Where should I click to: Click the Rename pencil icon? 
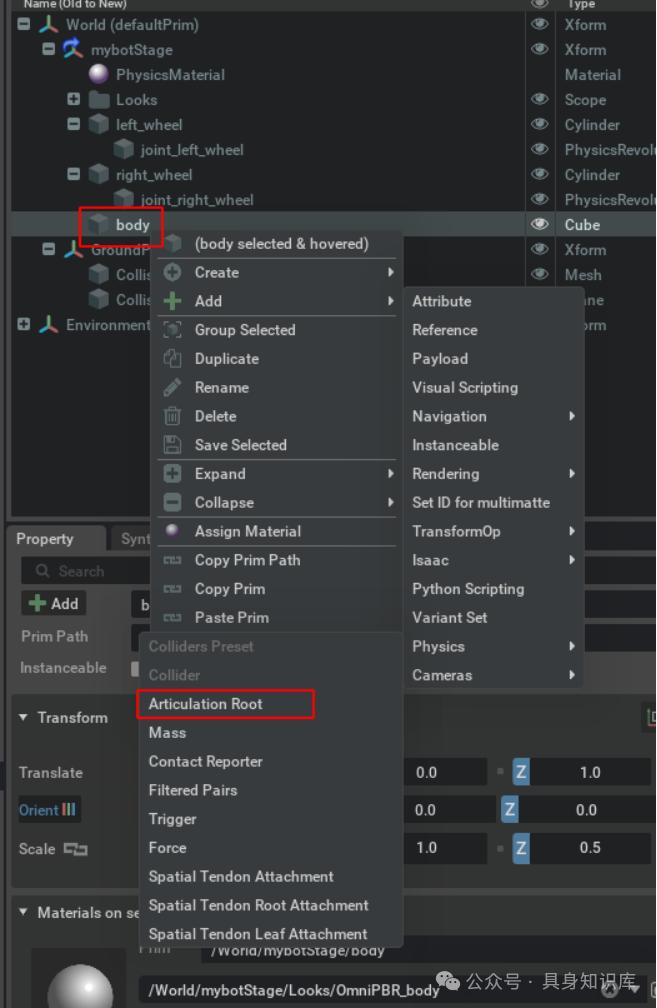point(173,387)
